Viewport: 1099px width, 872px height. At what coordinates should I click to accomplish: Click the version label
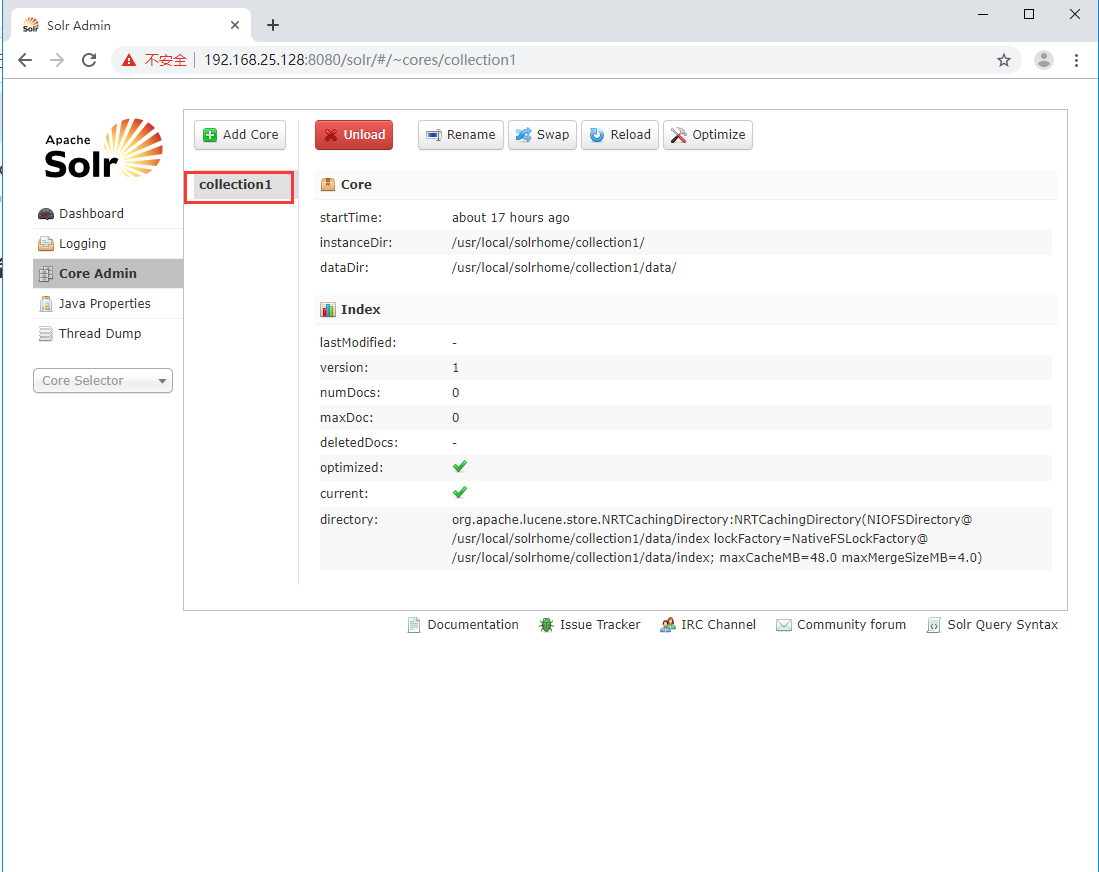pos(344,367)
